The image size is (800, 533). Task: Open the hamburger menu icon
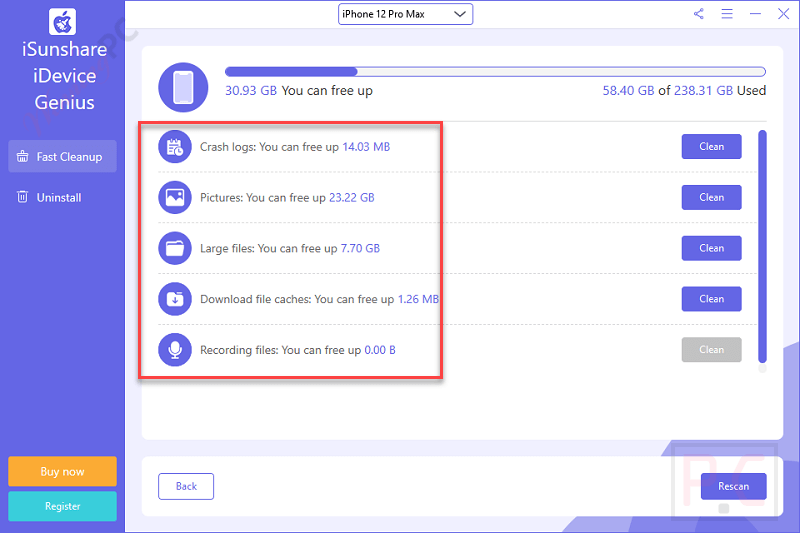pyautogui.click(x=727, y=14)
